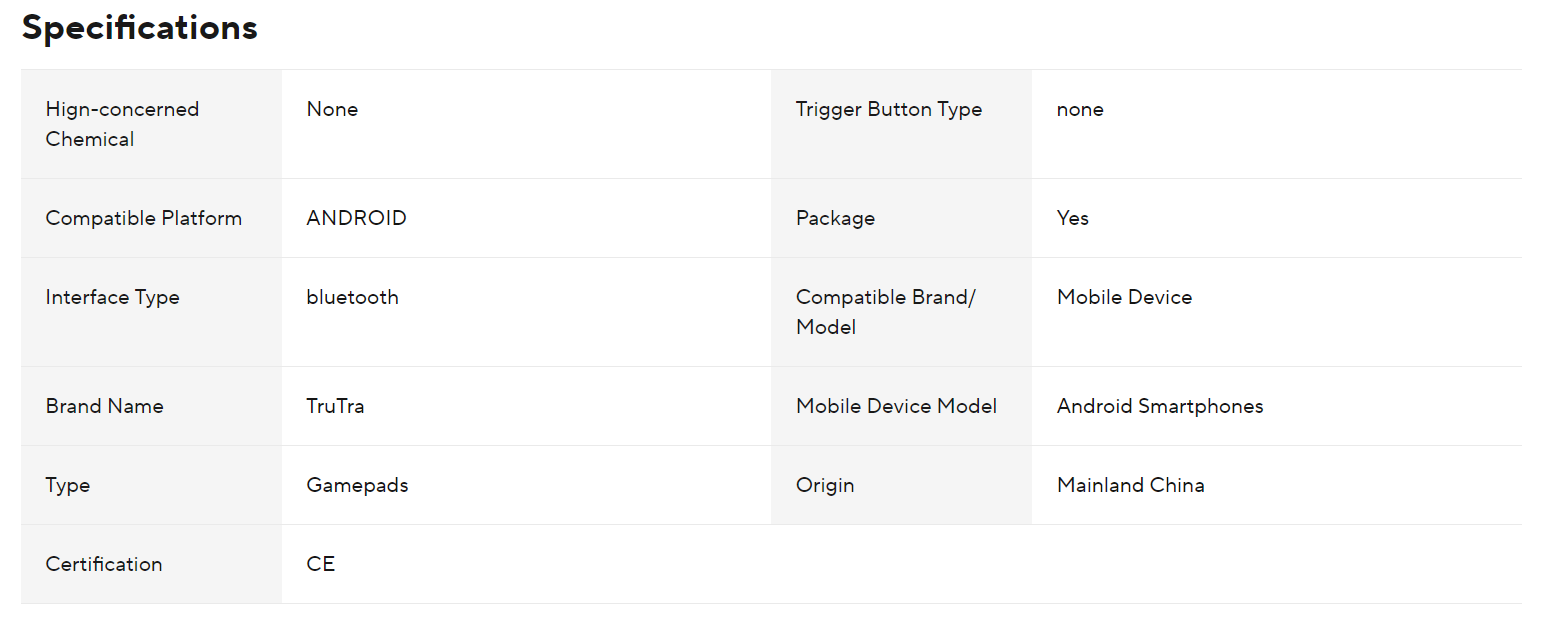
Task: Select the Mainland China origin value
Action: (1130, 485)
